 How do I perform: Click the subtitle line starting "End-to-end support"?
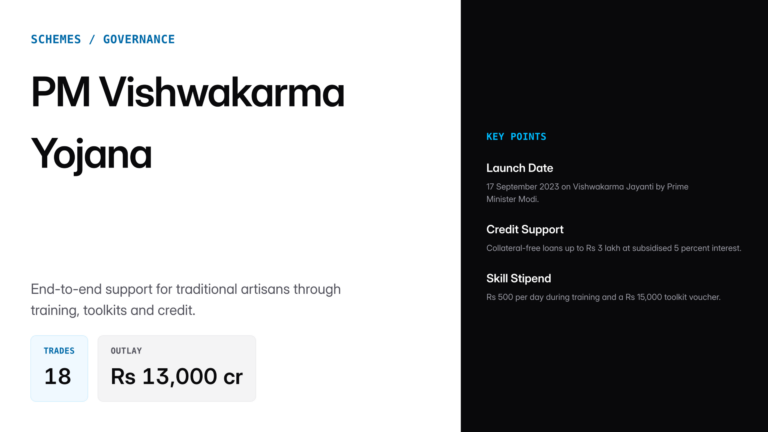click(x=186, y=289)
